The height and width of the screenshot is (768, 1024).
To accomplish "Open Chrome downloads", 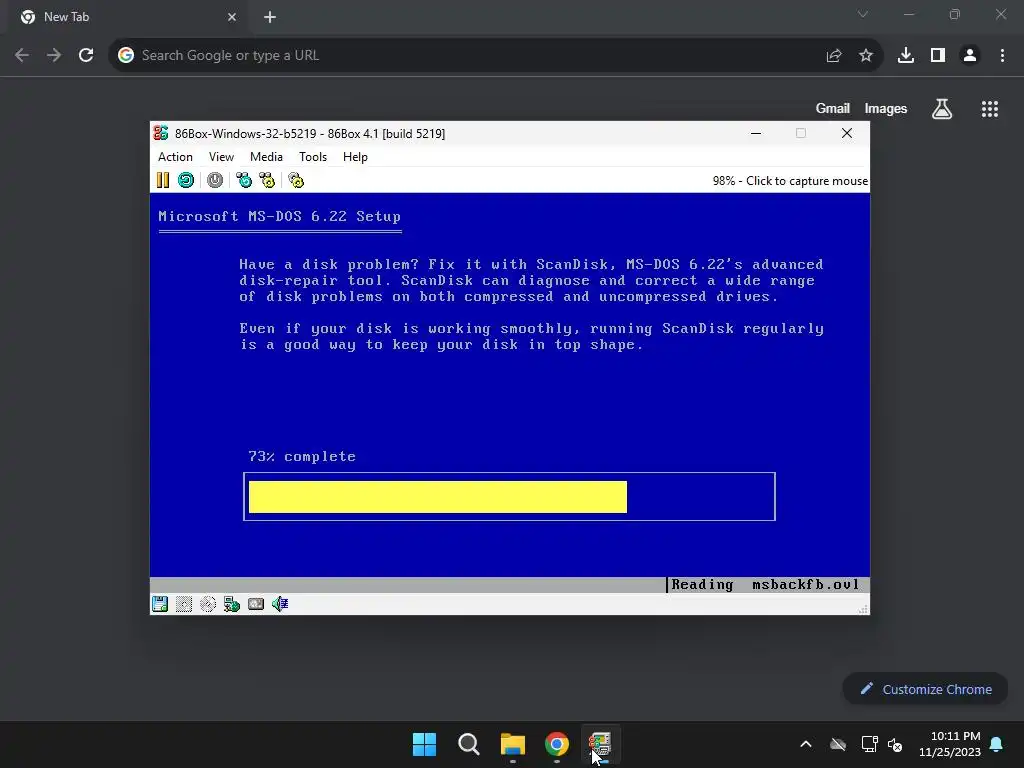I will pos(906,56).
